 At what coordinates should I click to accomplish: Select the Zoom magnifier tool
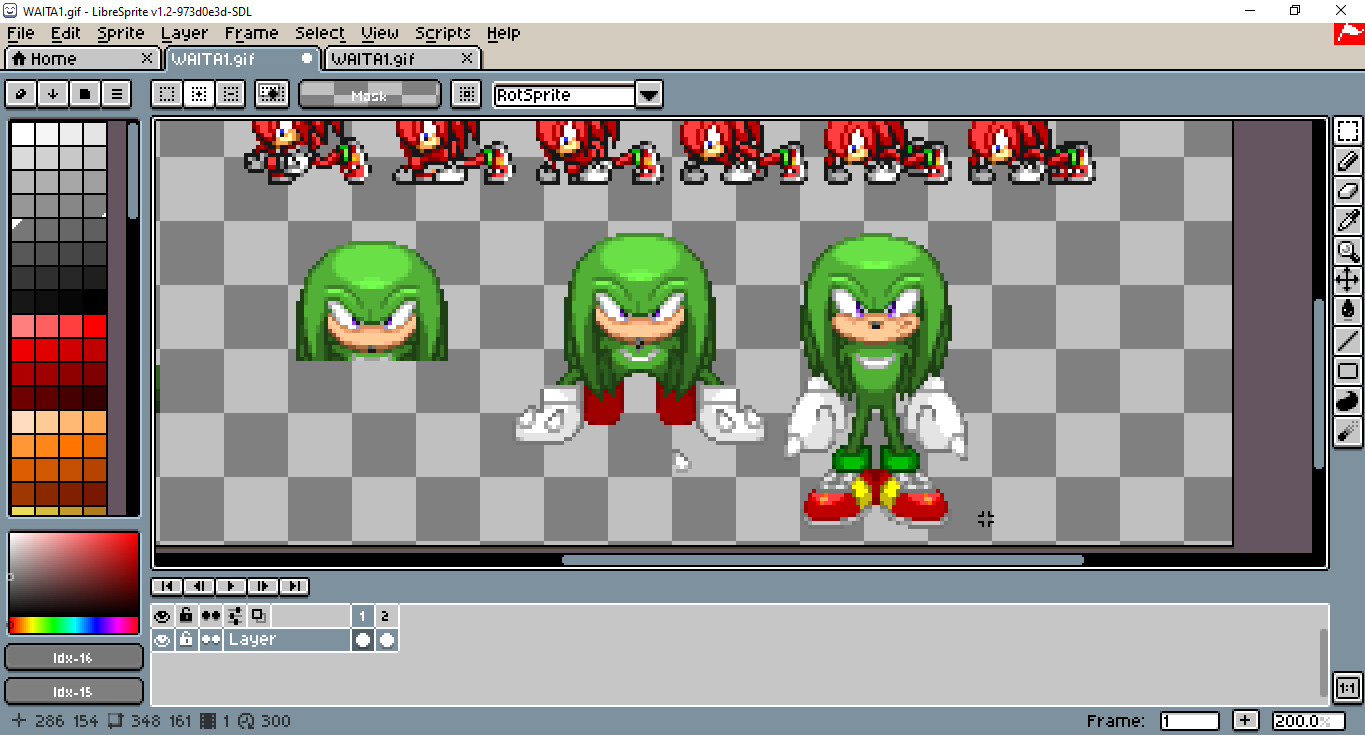(x=1348, y=250)
